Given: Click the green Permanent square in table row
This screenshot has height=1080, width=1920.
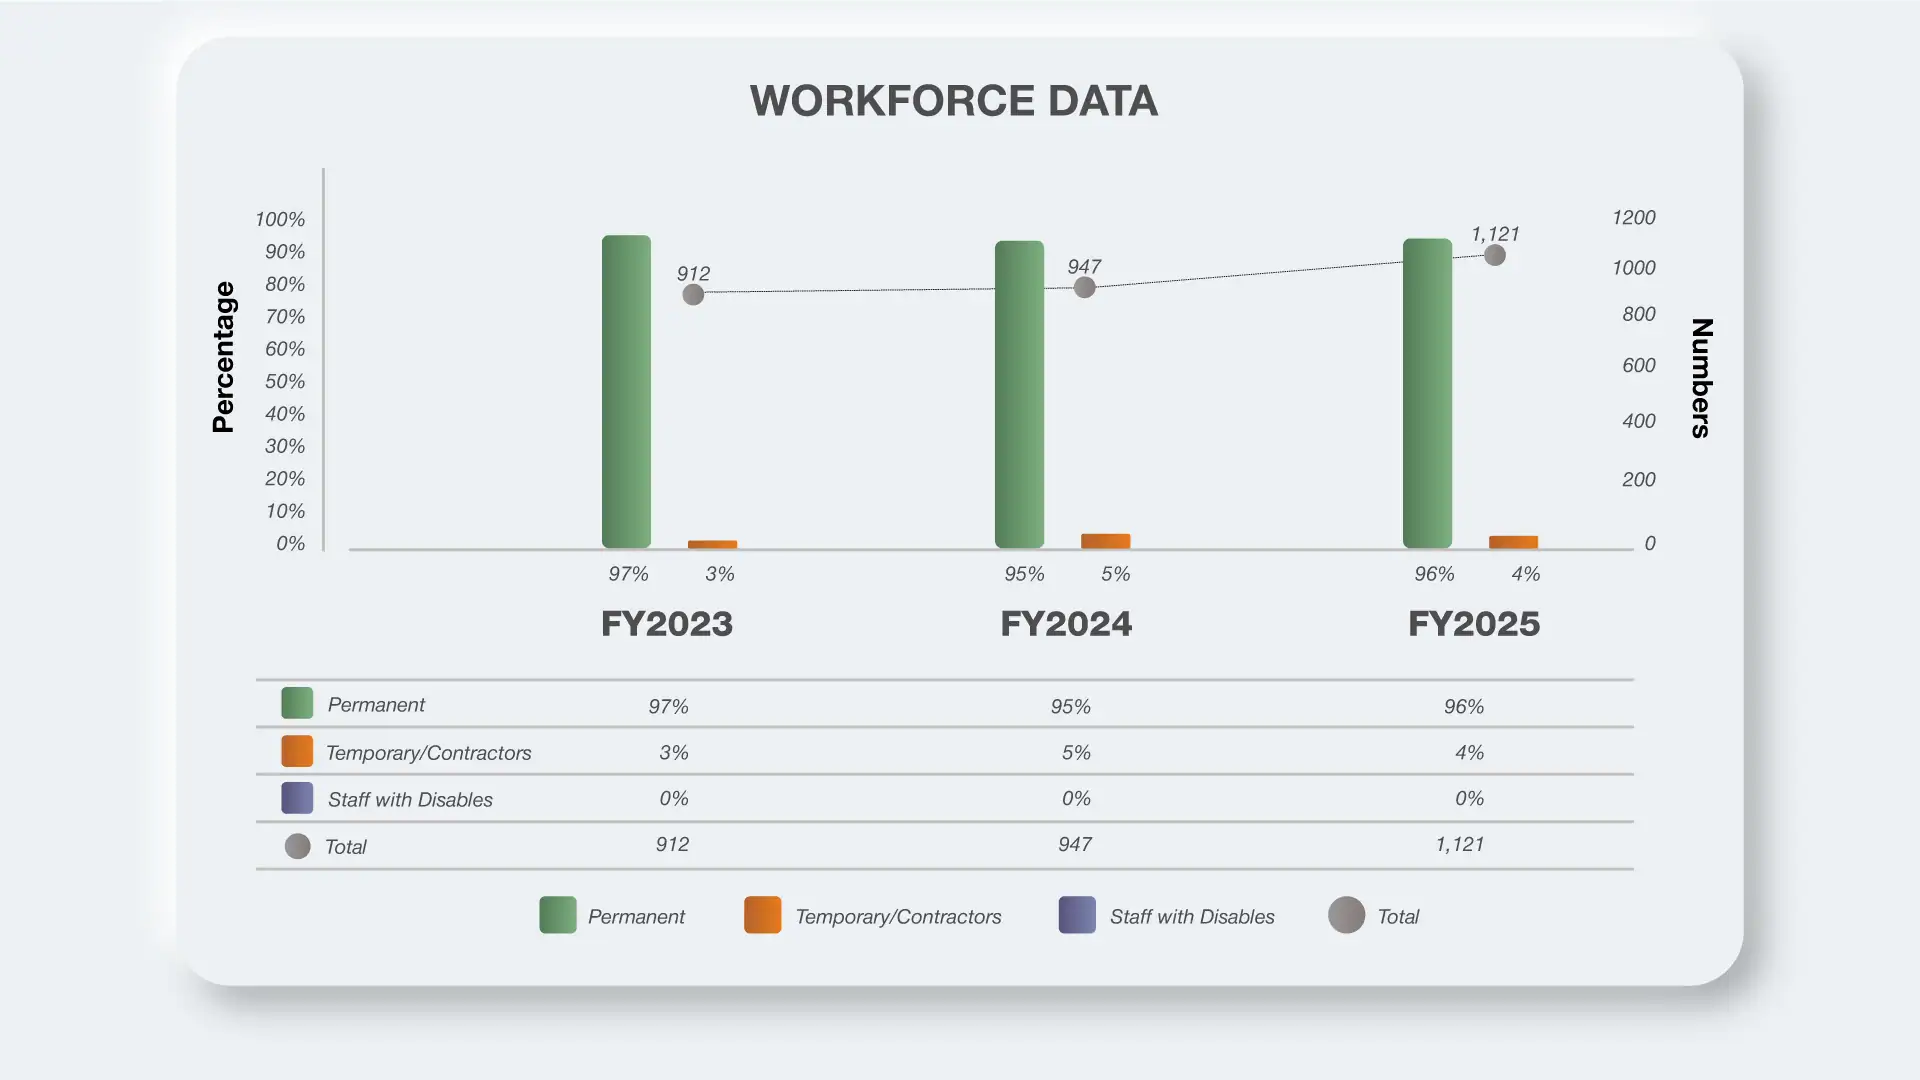Looking at the screenshot, I should click(x=297, y=703).
